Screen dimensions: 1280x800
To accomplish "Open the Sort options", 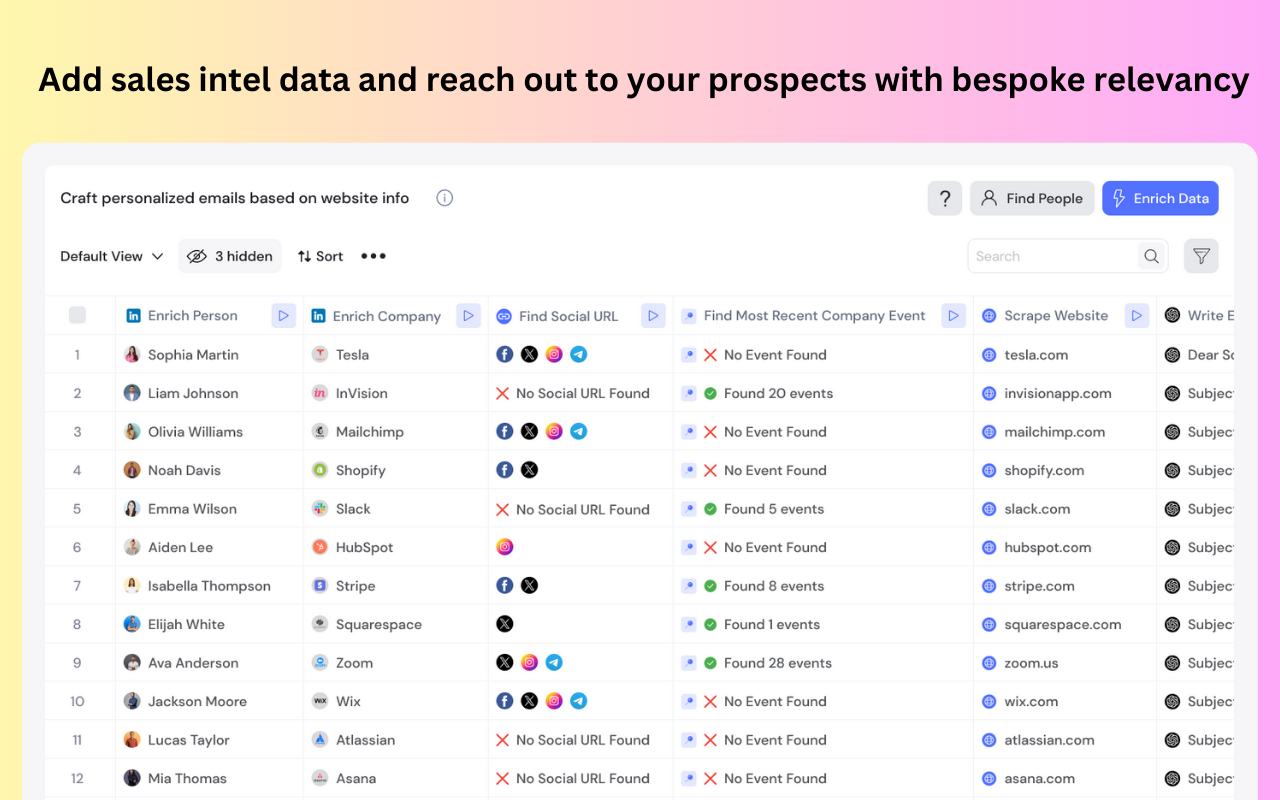I will tap(320, 256).
